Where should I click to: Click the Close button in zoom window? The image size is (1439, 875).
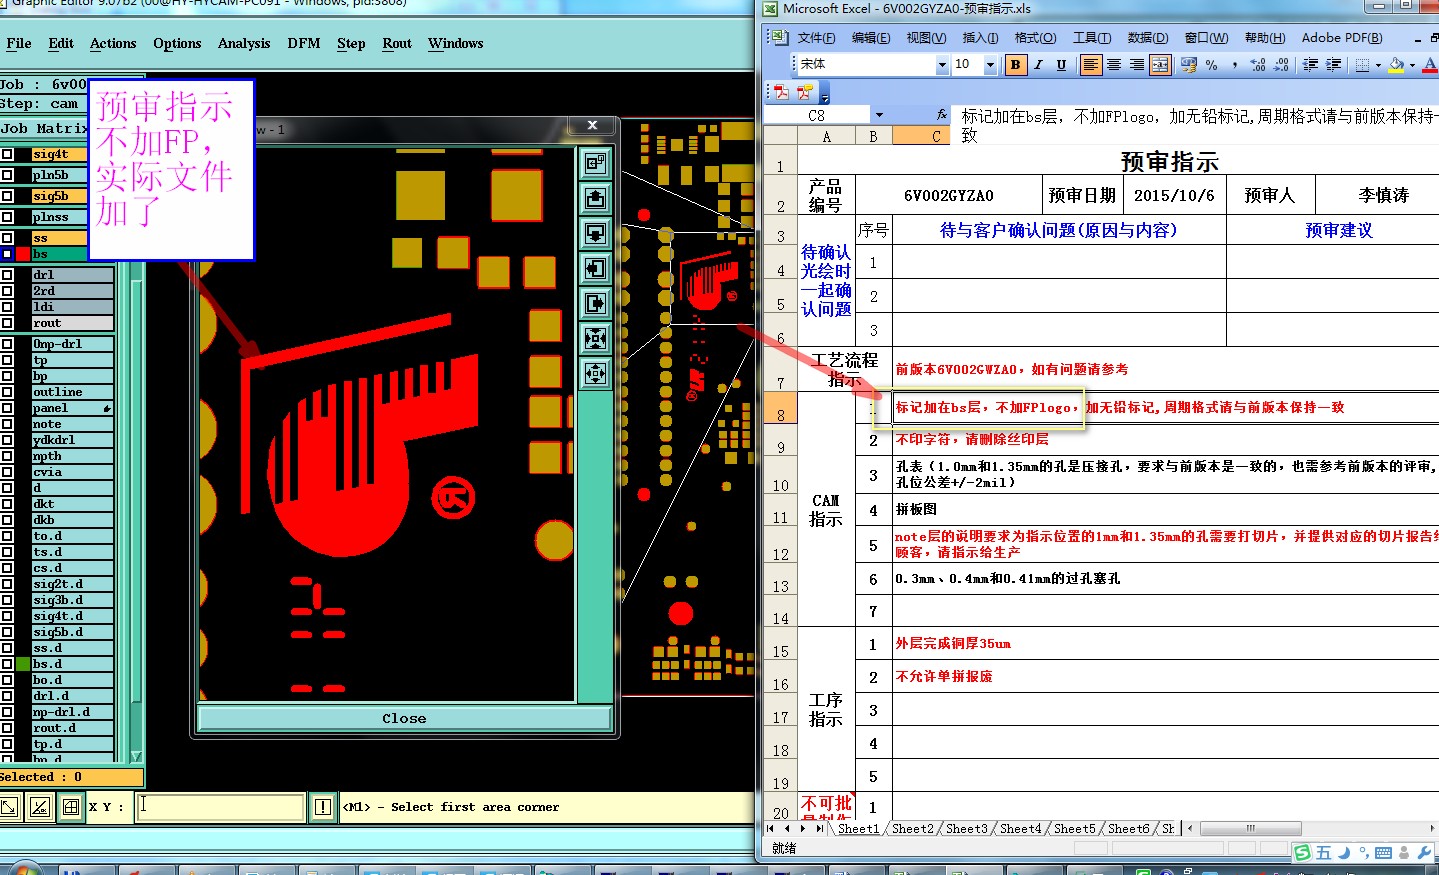click(x=404, y=718)
